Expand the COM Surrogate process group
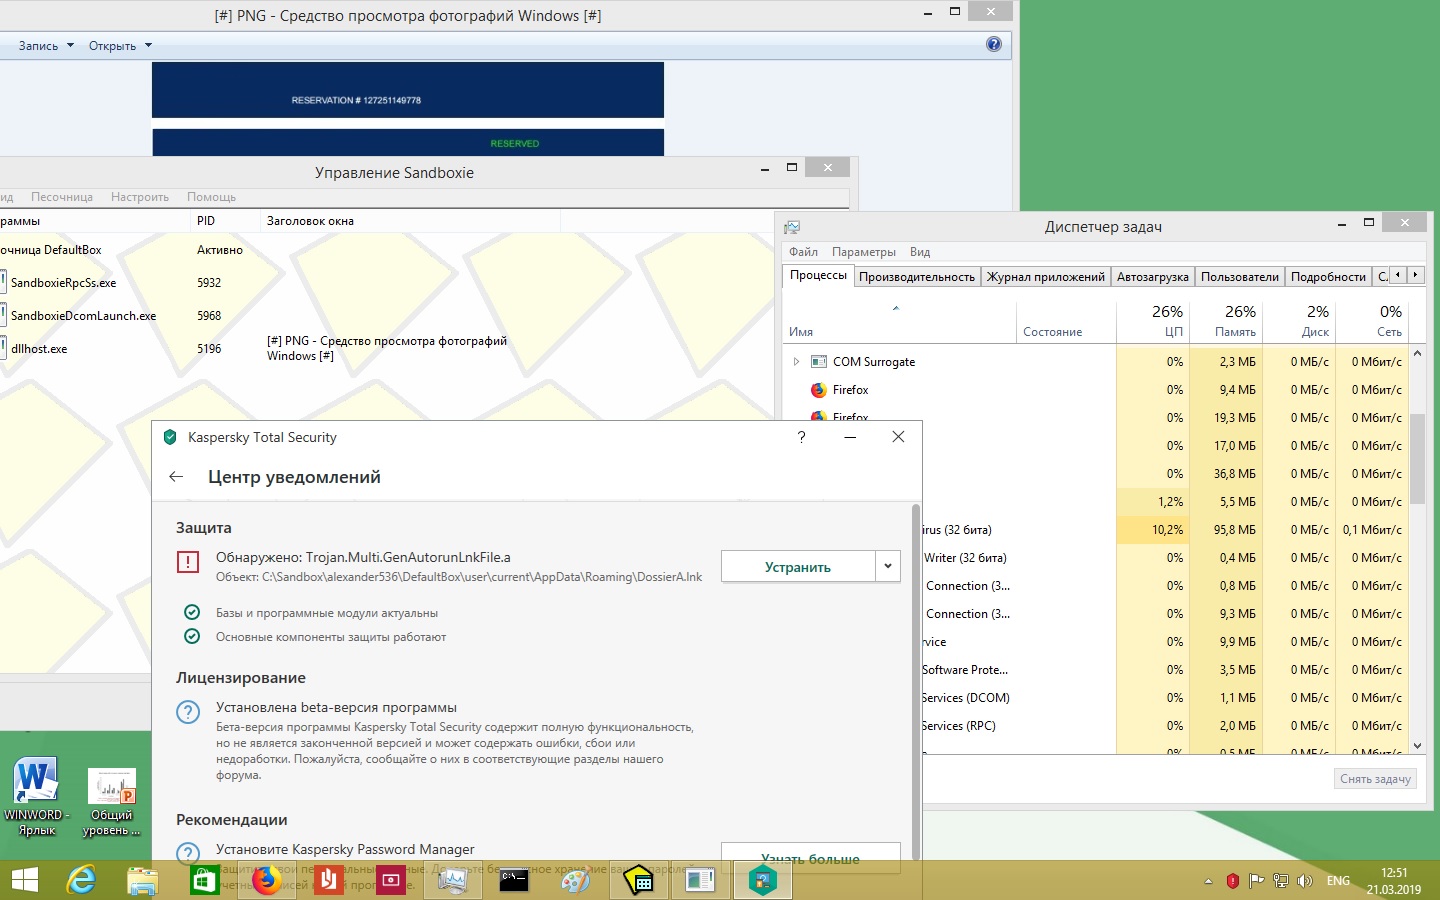 pos(796,362)
